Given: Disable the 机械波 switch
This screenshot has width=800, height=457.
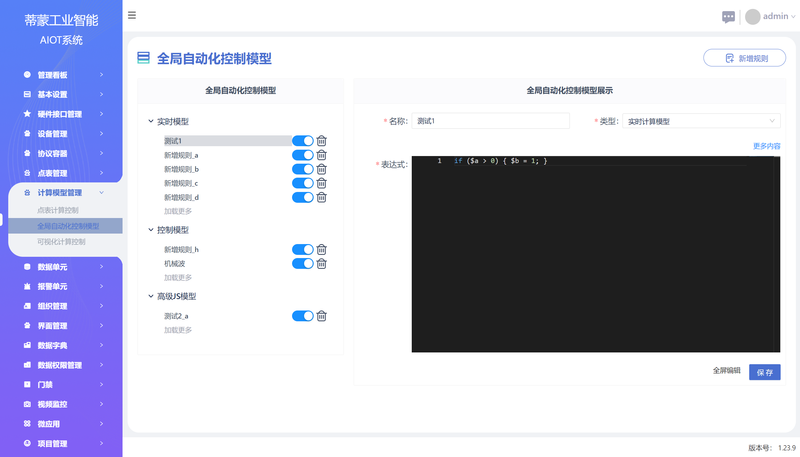Looking at the screenshot, I should [x=303, y=264].
